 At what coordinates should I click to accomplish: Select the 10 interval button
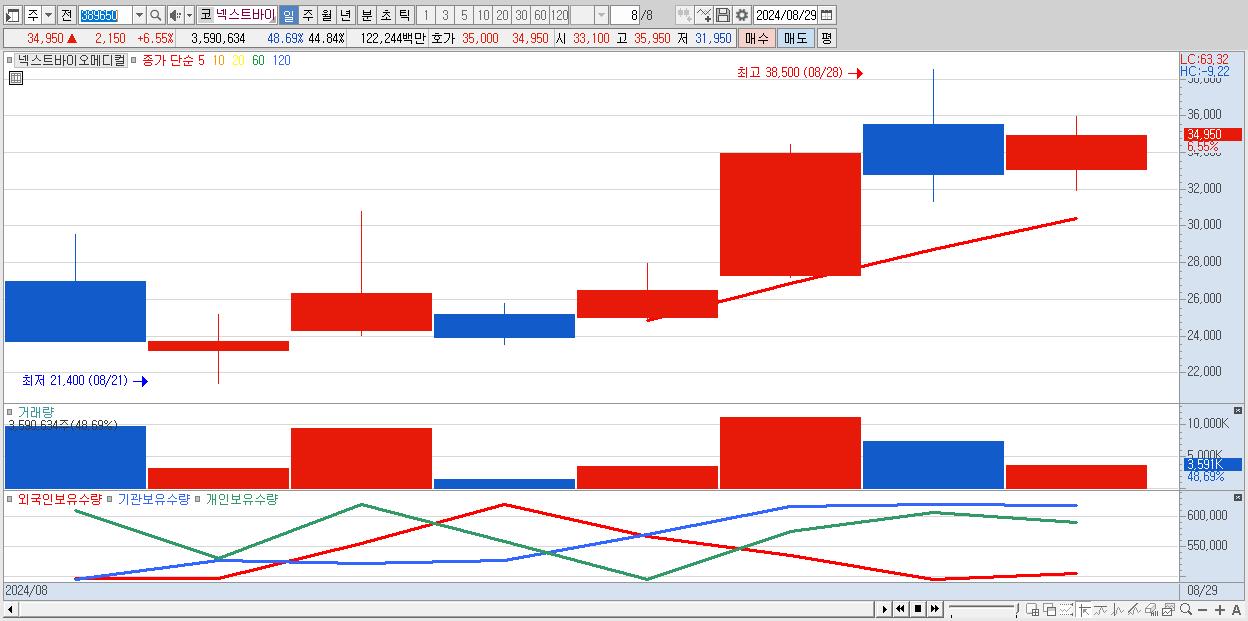(x=483, y=15)
